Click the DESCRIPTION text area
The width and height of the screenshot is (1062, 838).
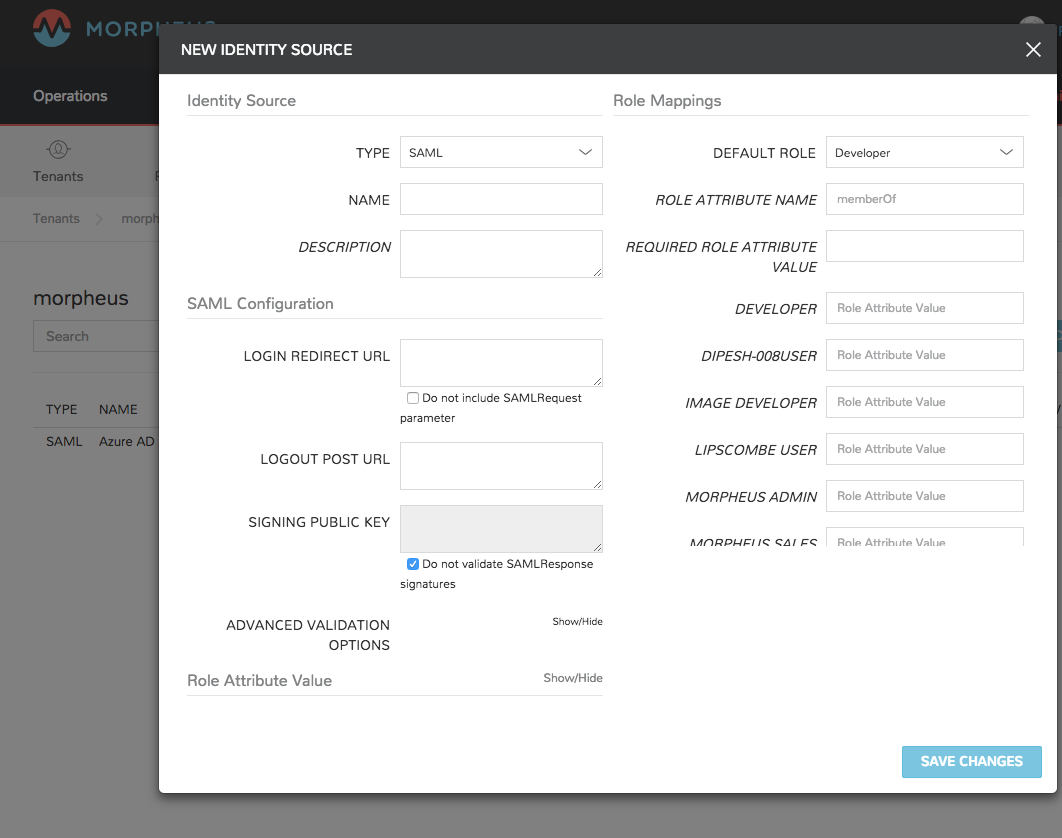coord(501,254)
